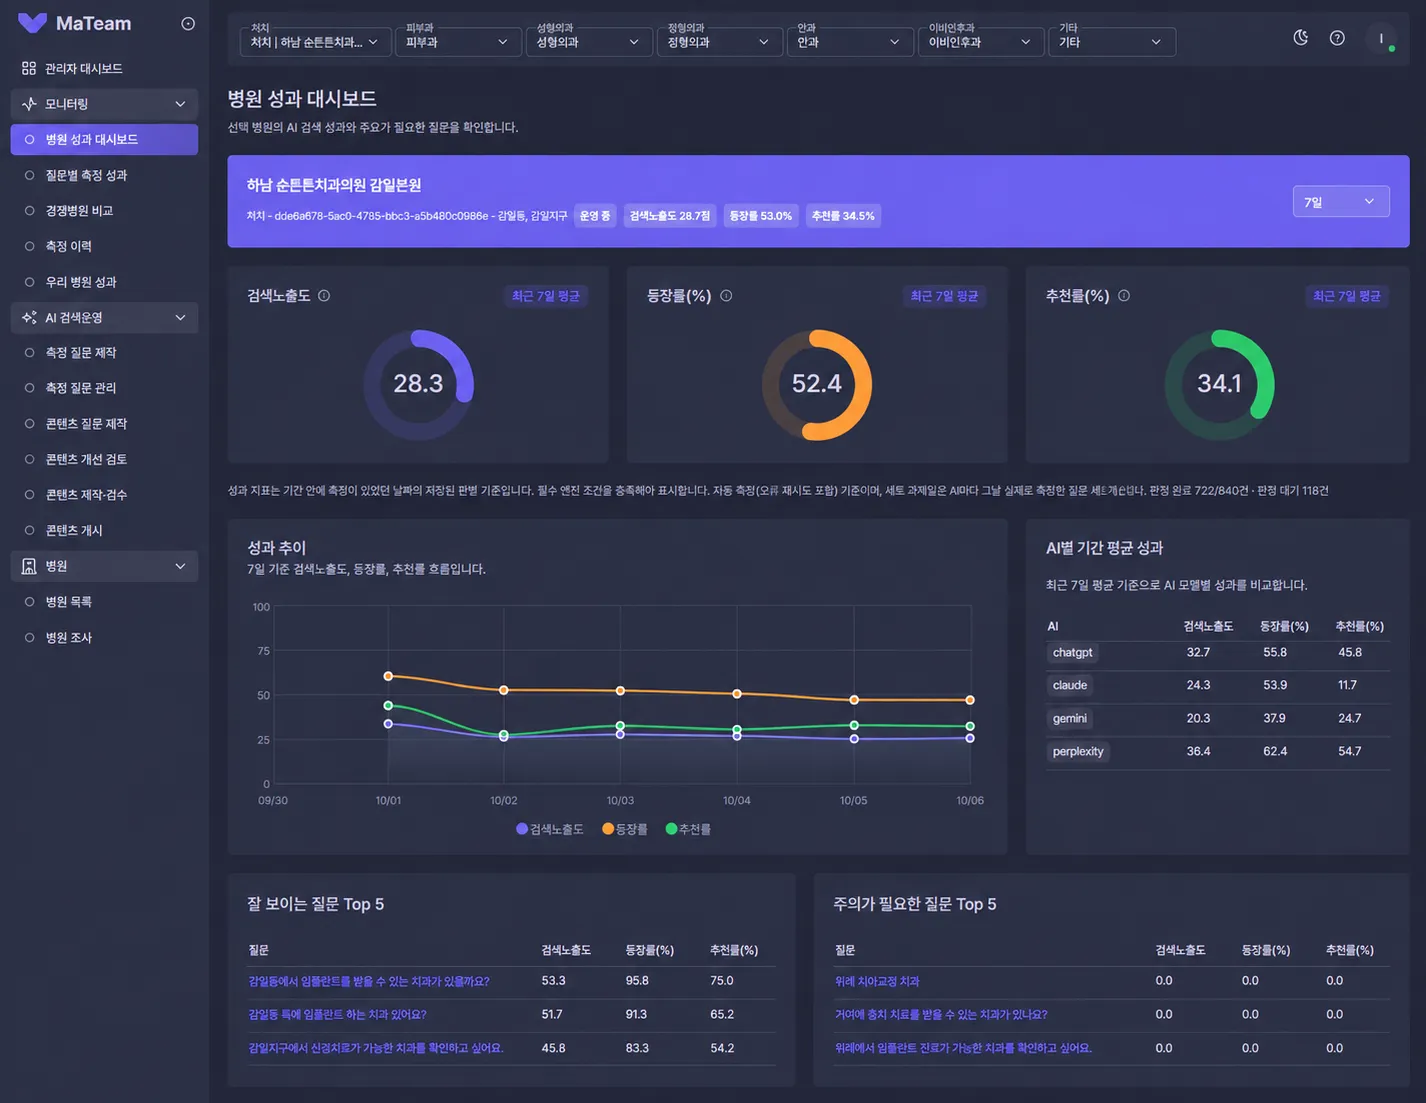The width and height of the screenshot is (1426, 1103).
Task: Toggle 추천률 legend series in chart
Action: tap(688, 829)
